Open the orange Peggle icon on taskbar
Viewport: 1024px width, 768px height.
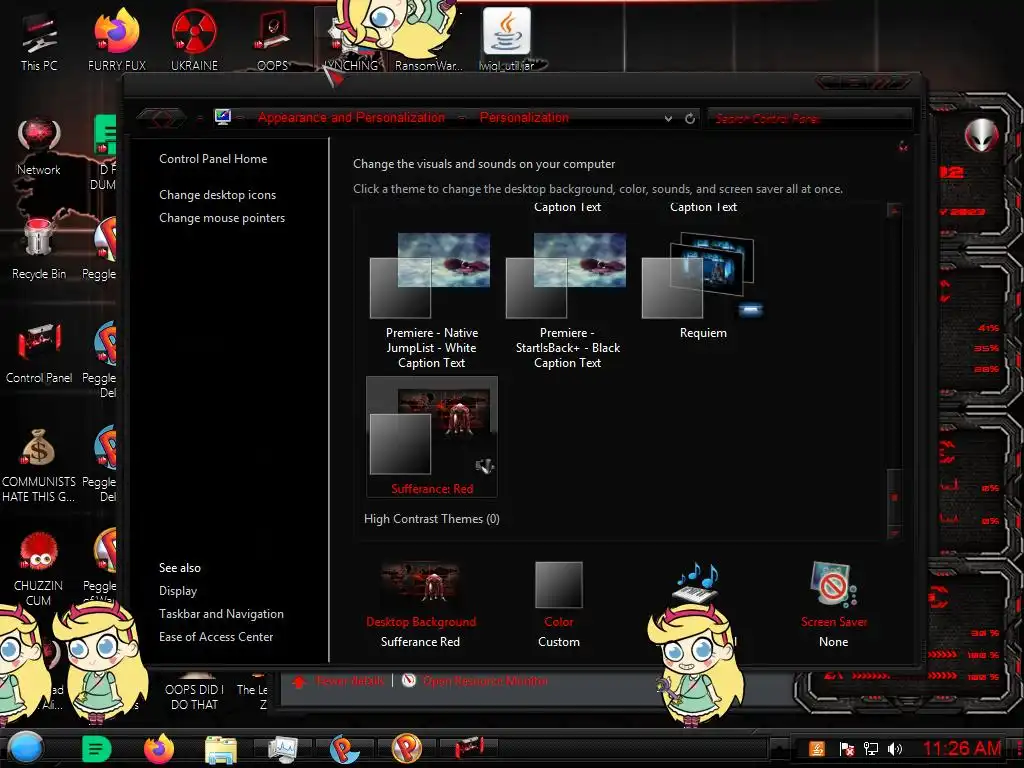point(406,749)
